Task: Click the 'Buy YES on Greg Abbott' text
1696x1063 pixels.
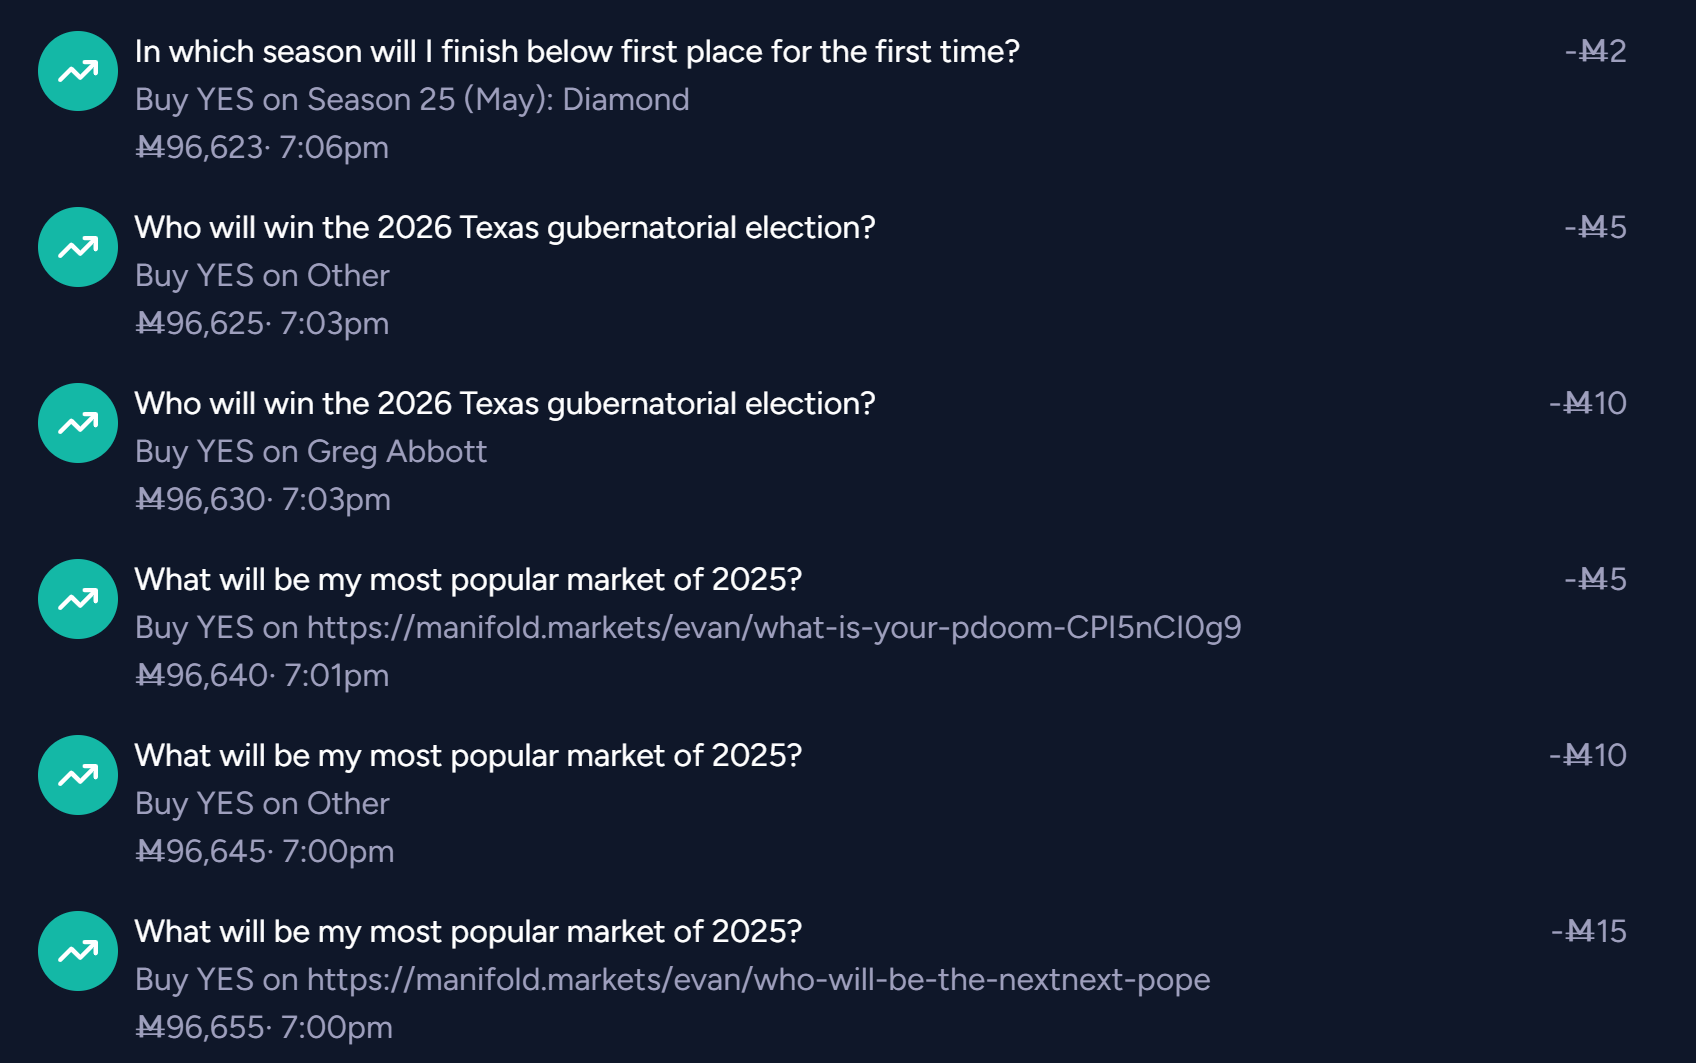Action: click(x=311, y=451)
